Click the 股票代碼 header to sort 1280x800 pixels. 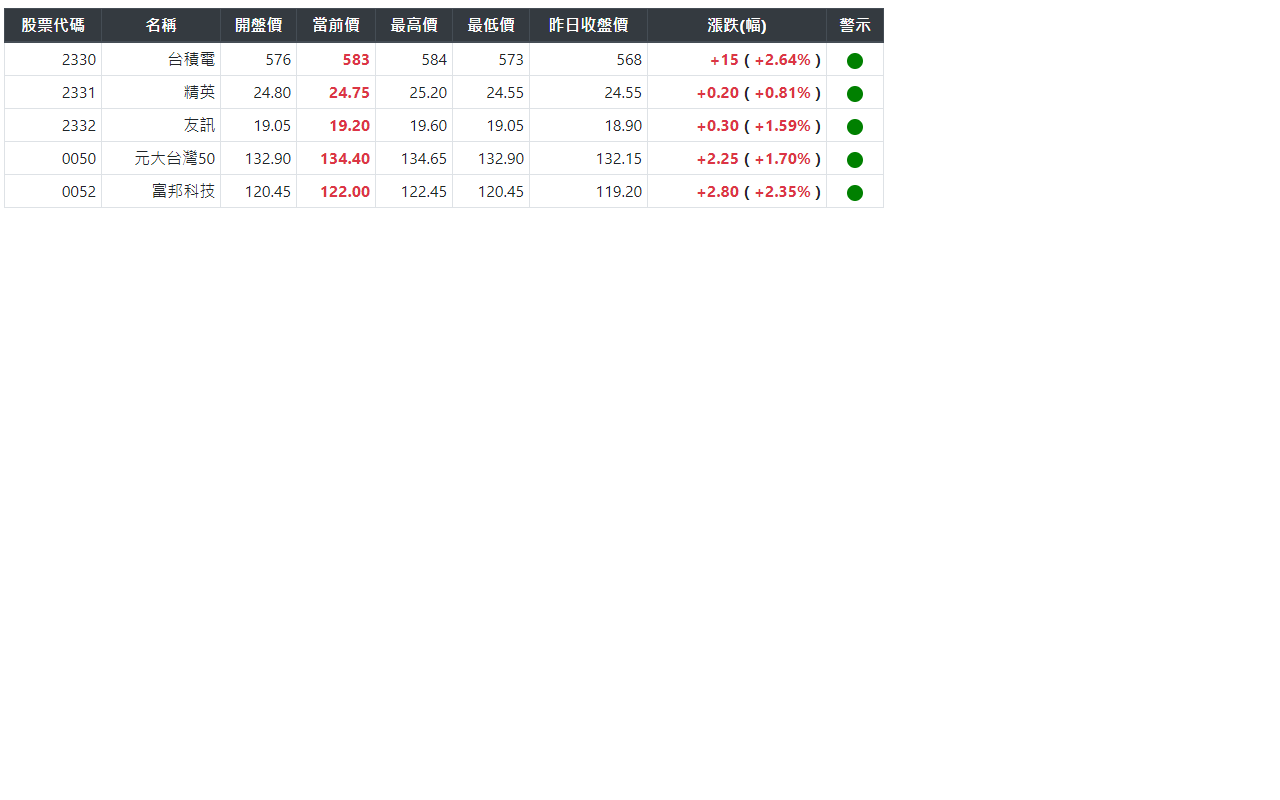pyautogui.click(x=52, y=25)
